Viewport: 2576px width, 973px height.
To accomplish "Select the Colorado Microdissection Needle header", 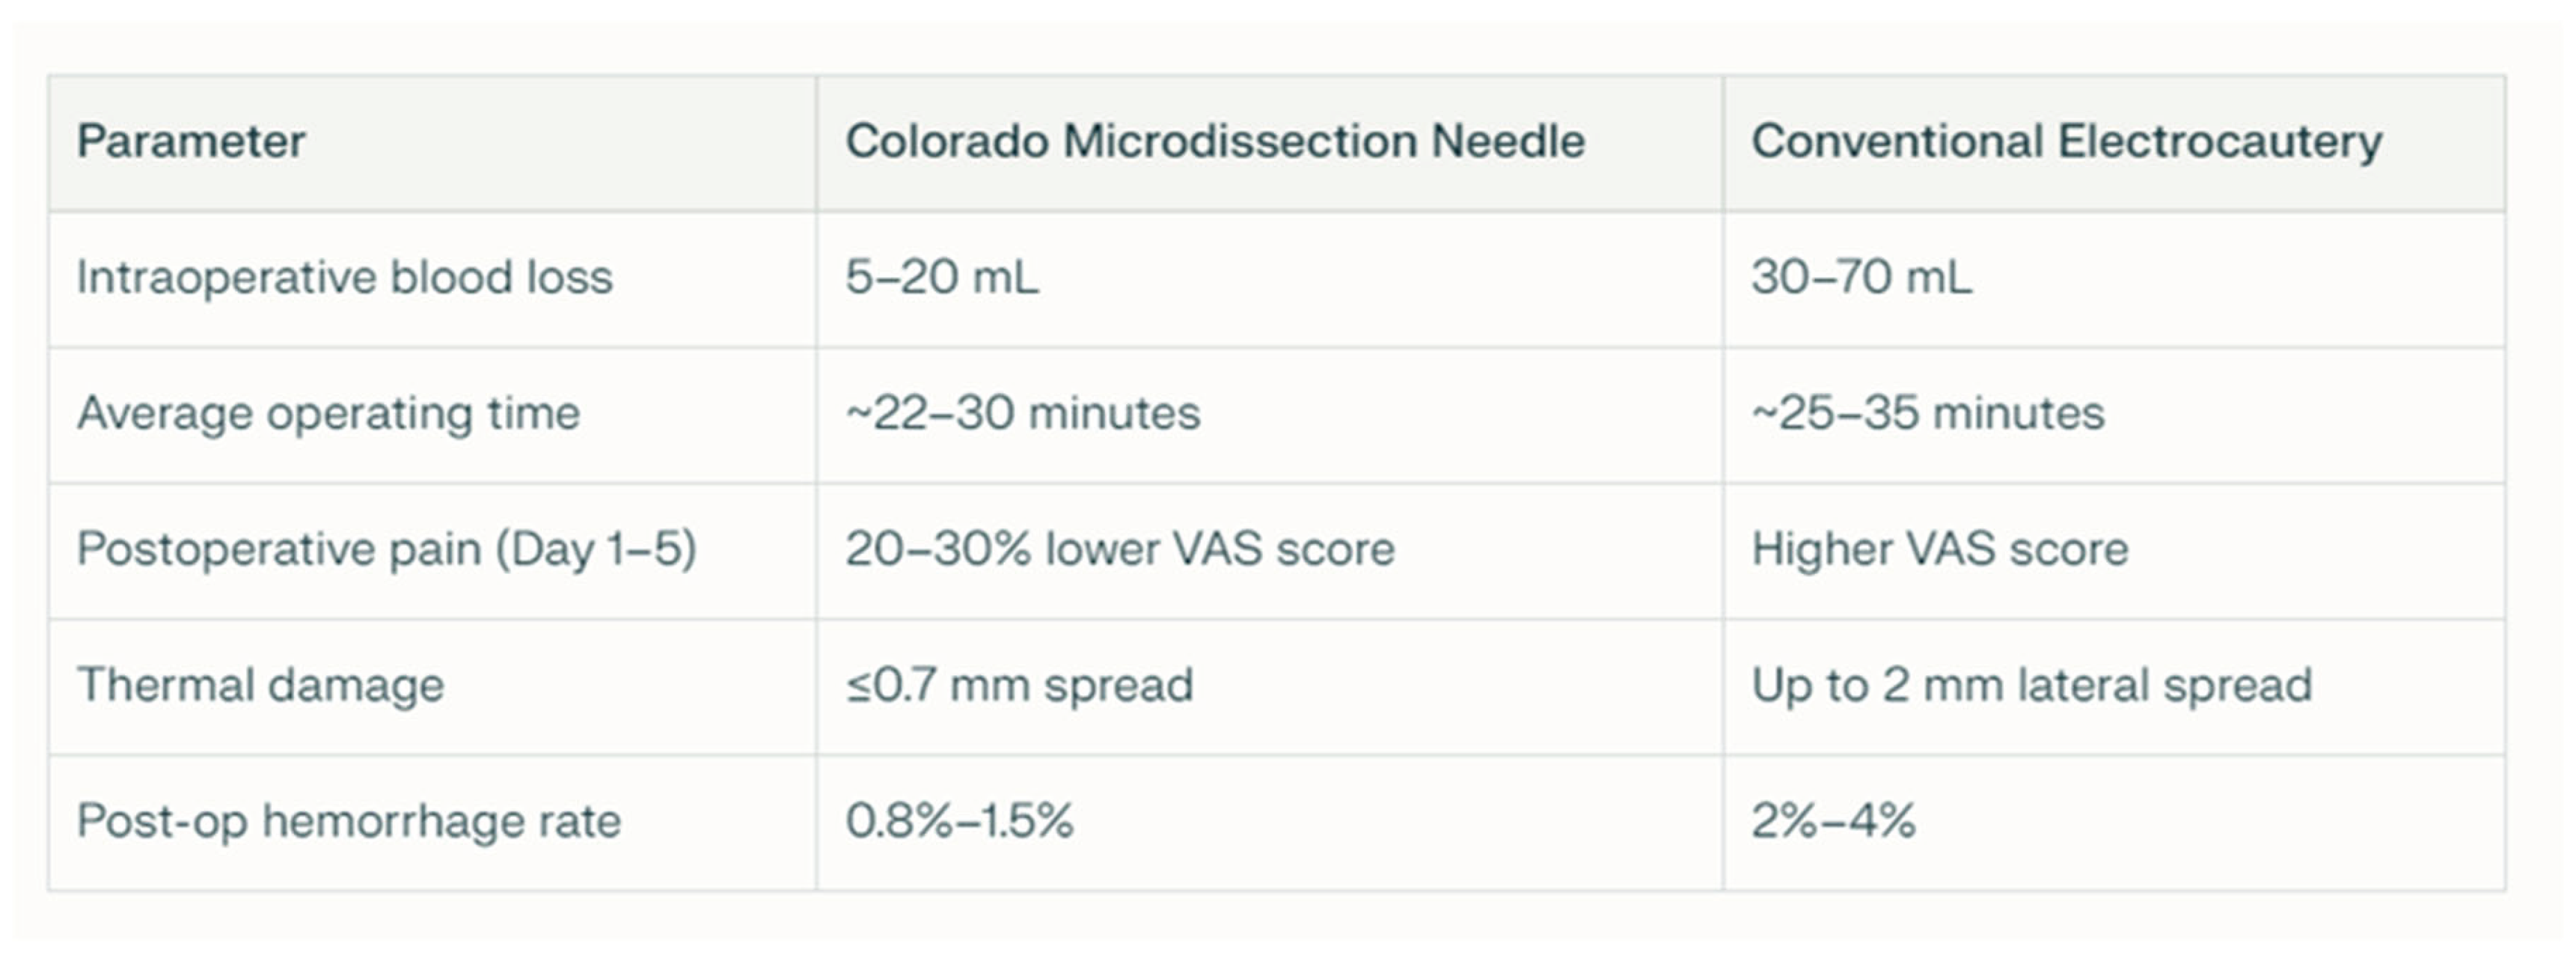I will [x=1214, y=142].
